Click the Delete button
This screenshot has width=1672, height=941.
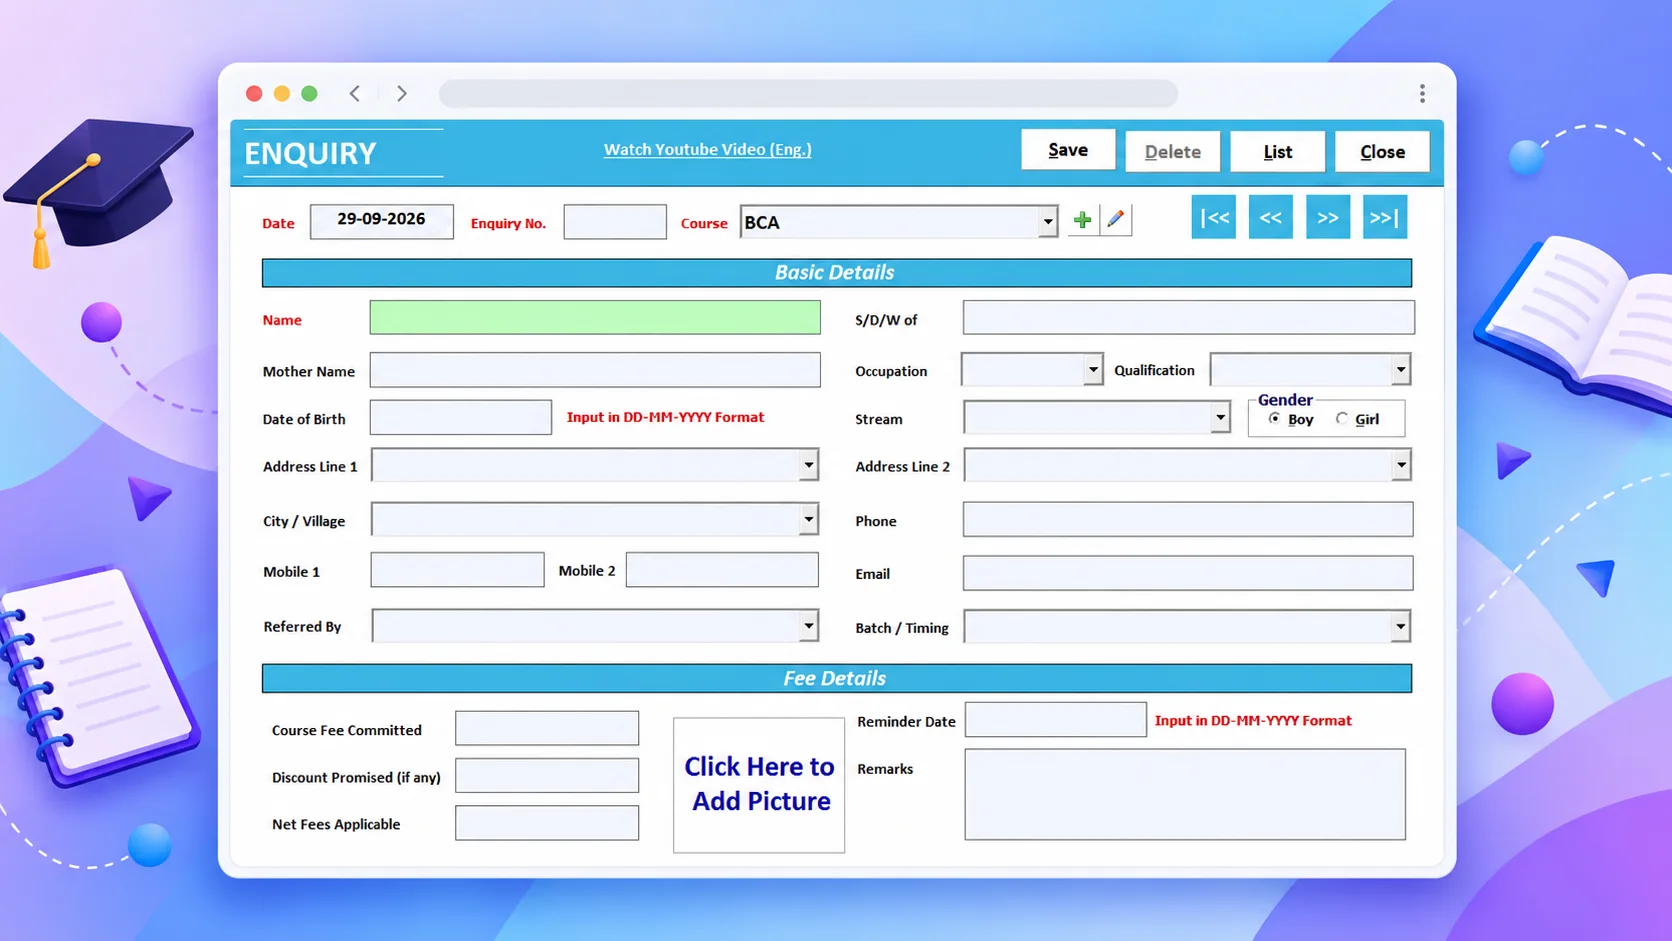click(1173, 152)
